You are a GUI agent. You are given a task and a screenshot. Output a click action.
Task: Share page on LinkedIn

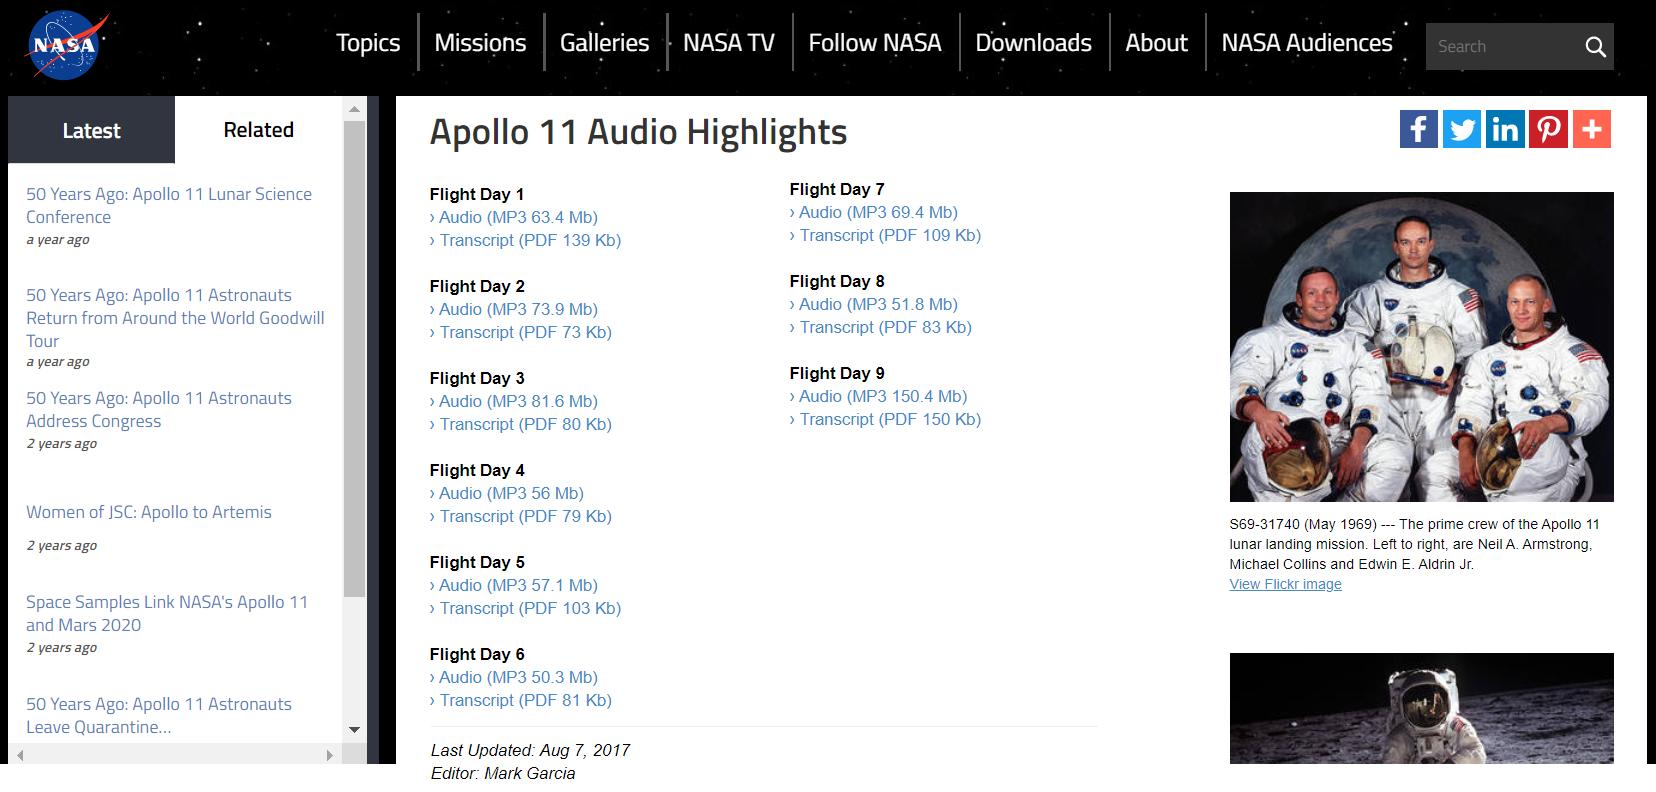[x=1505, y=129]
